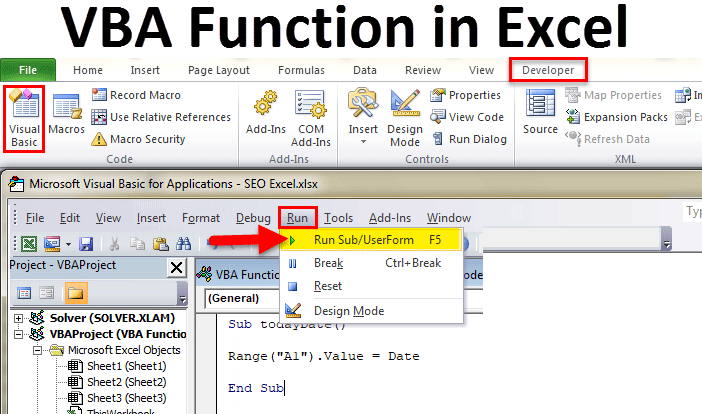Click Run Dialog button
The width and height of the screenshot is (702, 414).
tap(469, 139)
